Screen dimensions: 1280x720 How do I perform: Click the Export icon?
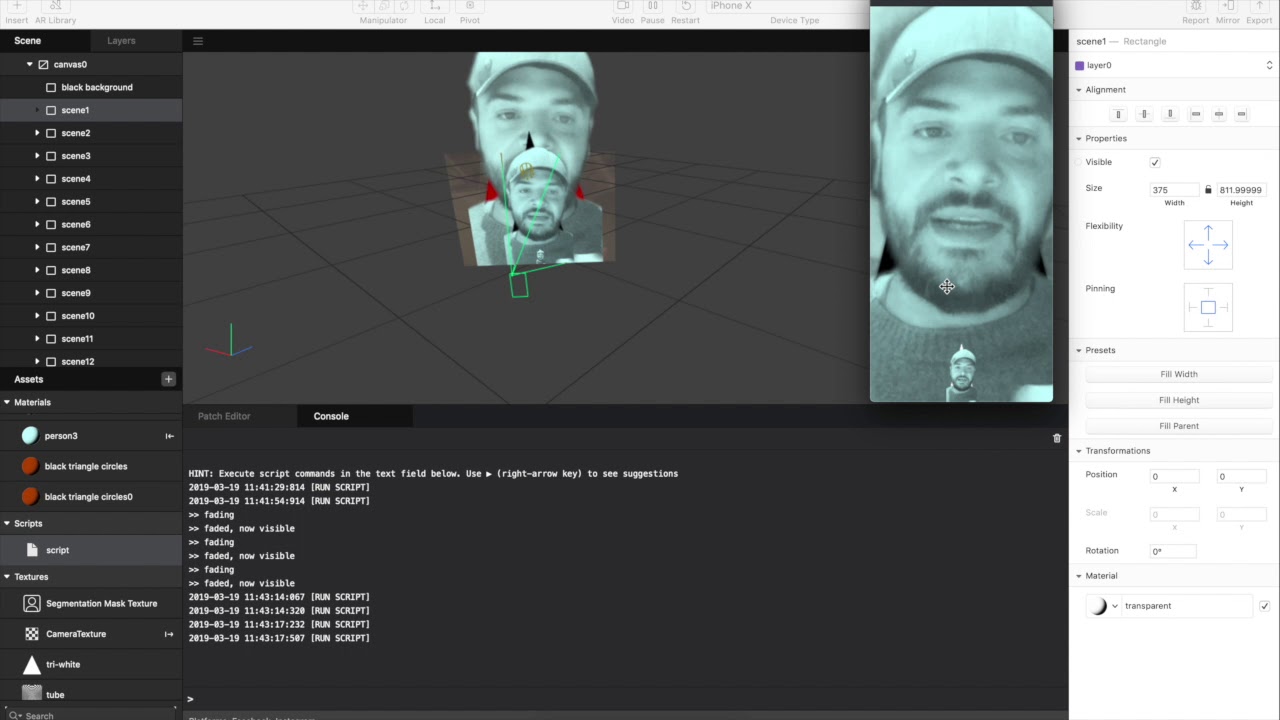(1259, 6)
